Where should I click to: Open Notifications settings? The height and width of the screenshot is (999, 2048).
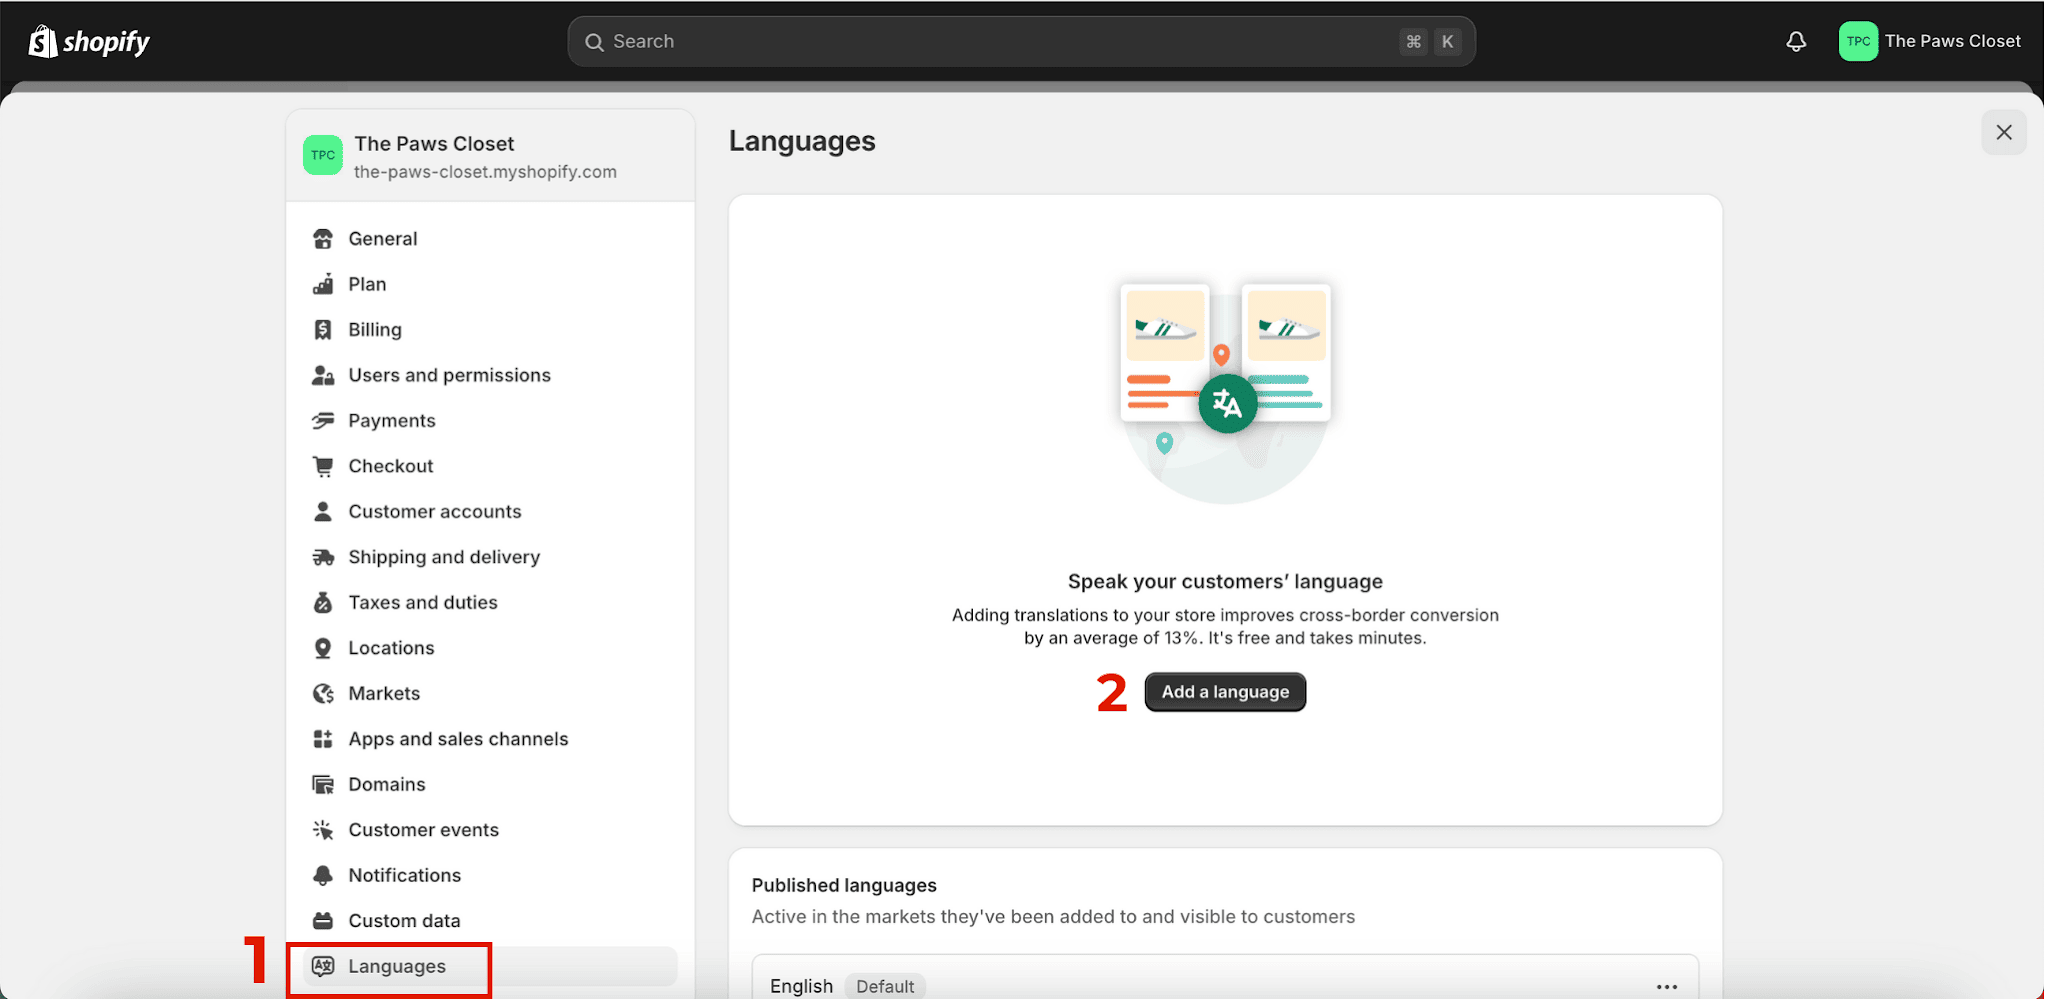coord(490,876)
